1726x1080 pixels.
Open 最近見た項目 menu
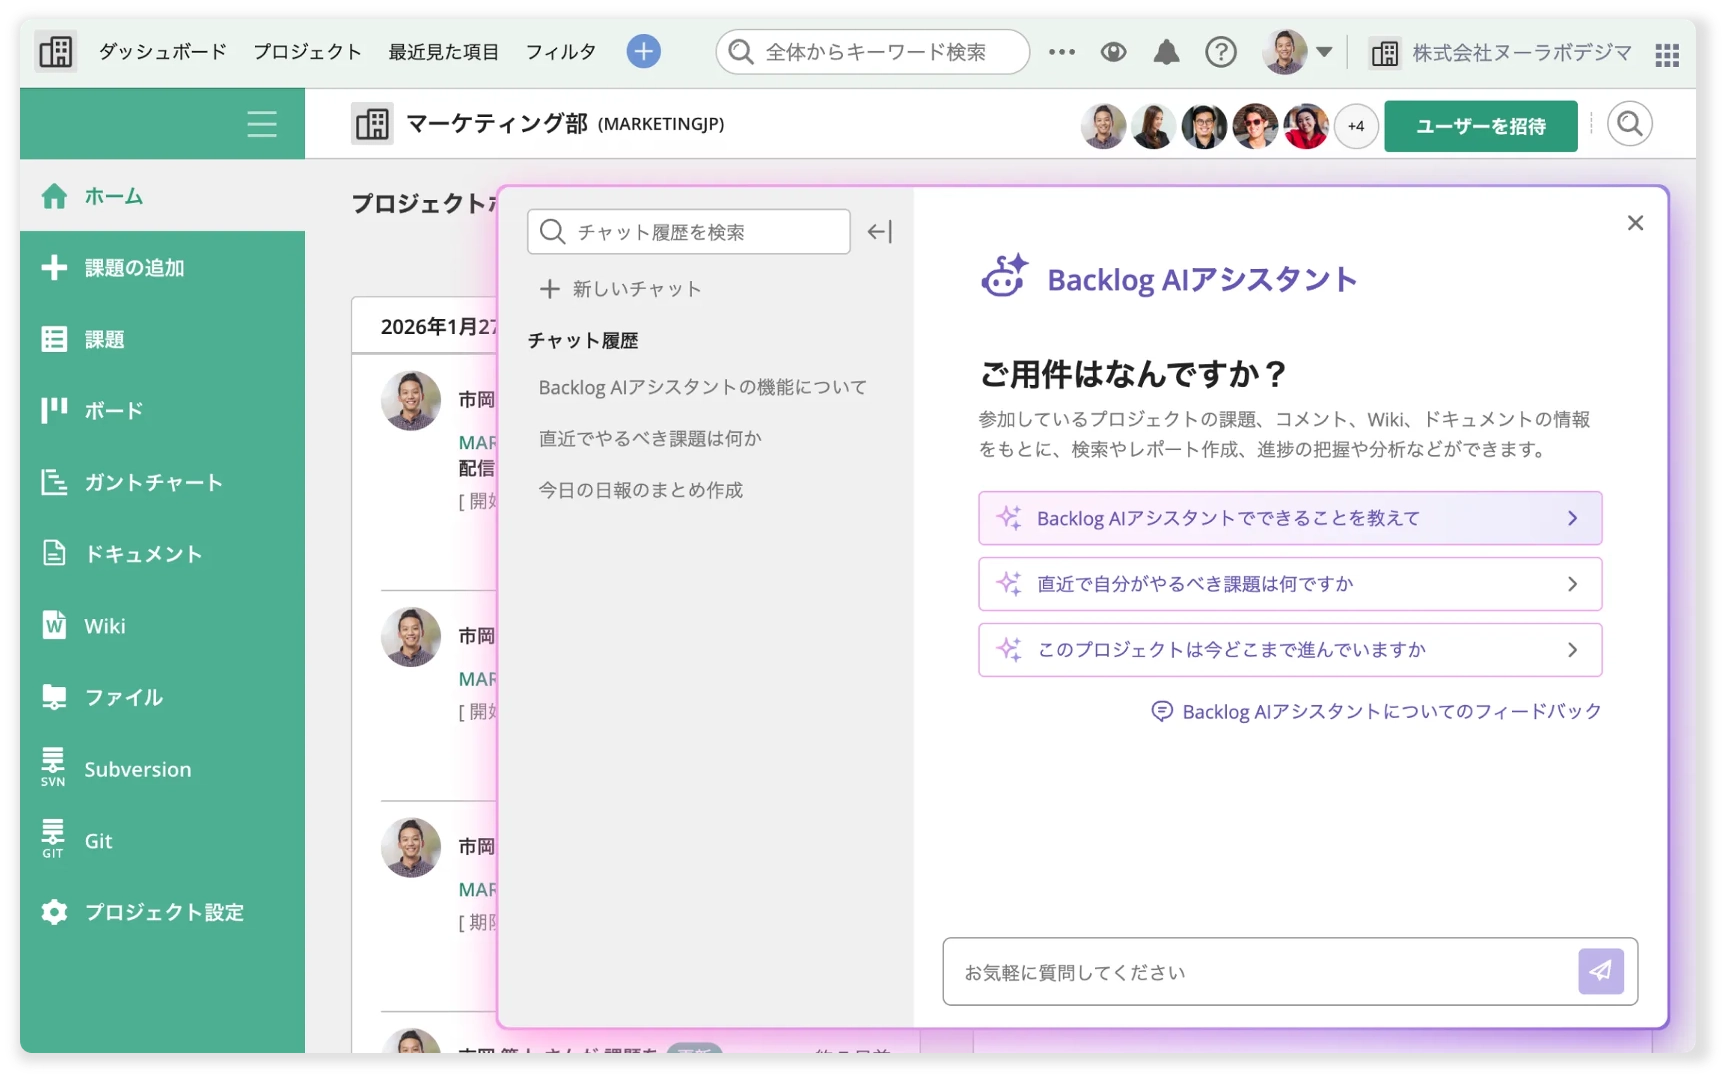(x=443, y=52)
